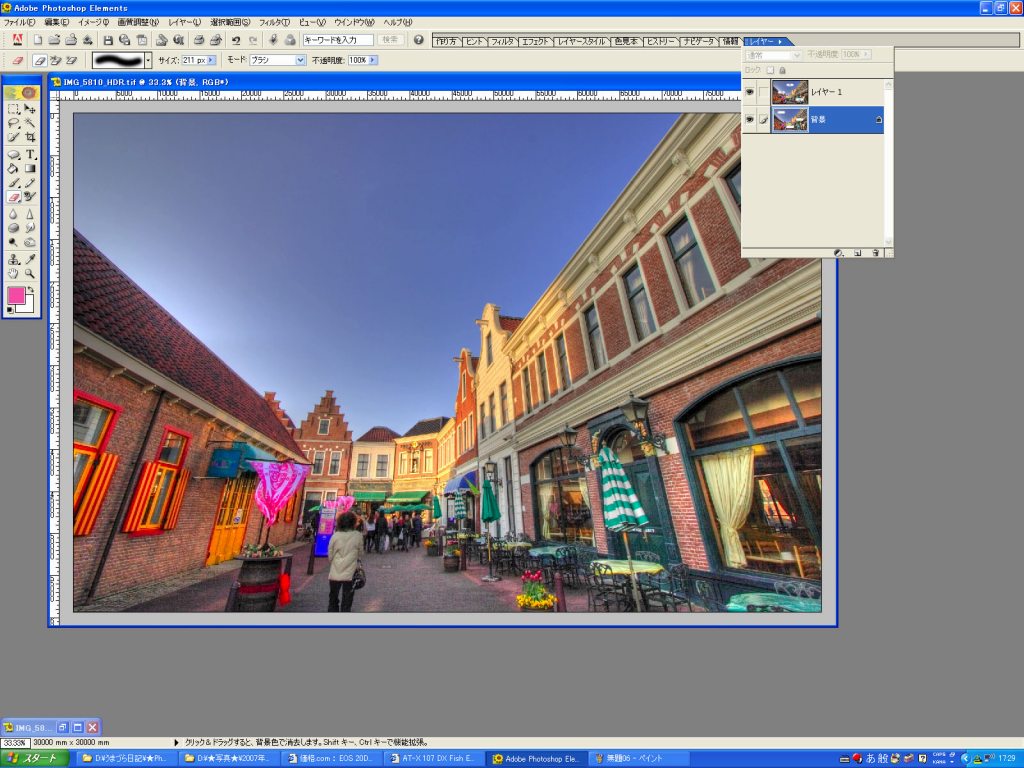Select the Eraser tool in toolbox
This screenshot has height=768, width=1024.
(13, 197)
